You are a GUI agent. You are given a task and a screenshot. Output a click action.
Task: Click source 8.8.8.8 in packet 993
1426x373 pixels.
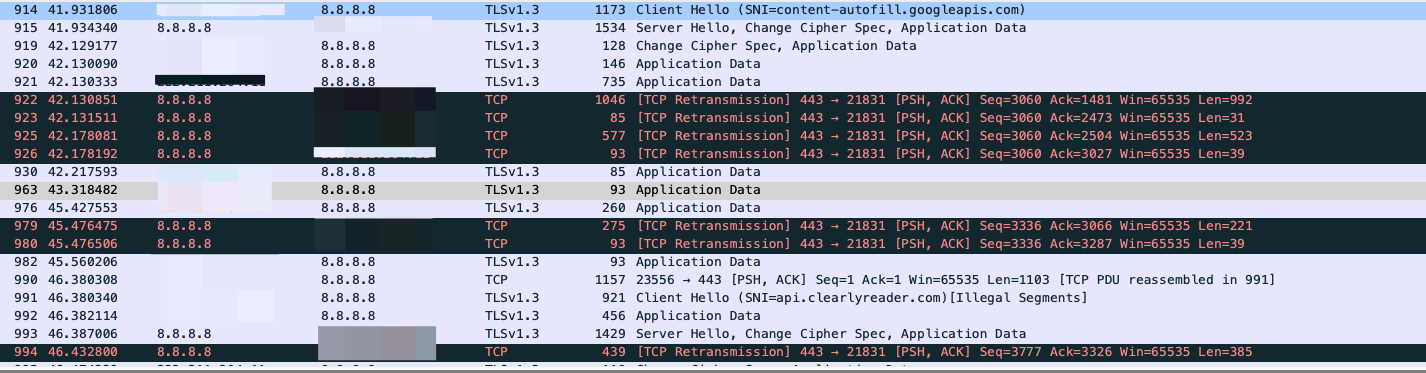click(x=184, y=334)
